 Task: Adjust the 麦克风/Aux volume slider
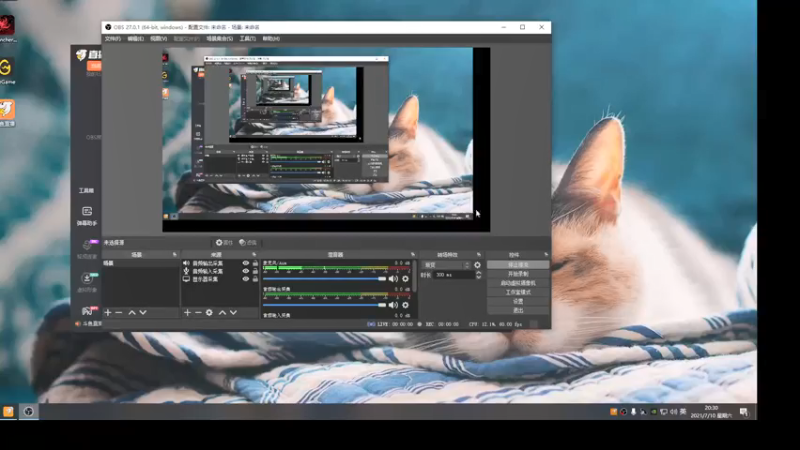[324, 279]
